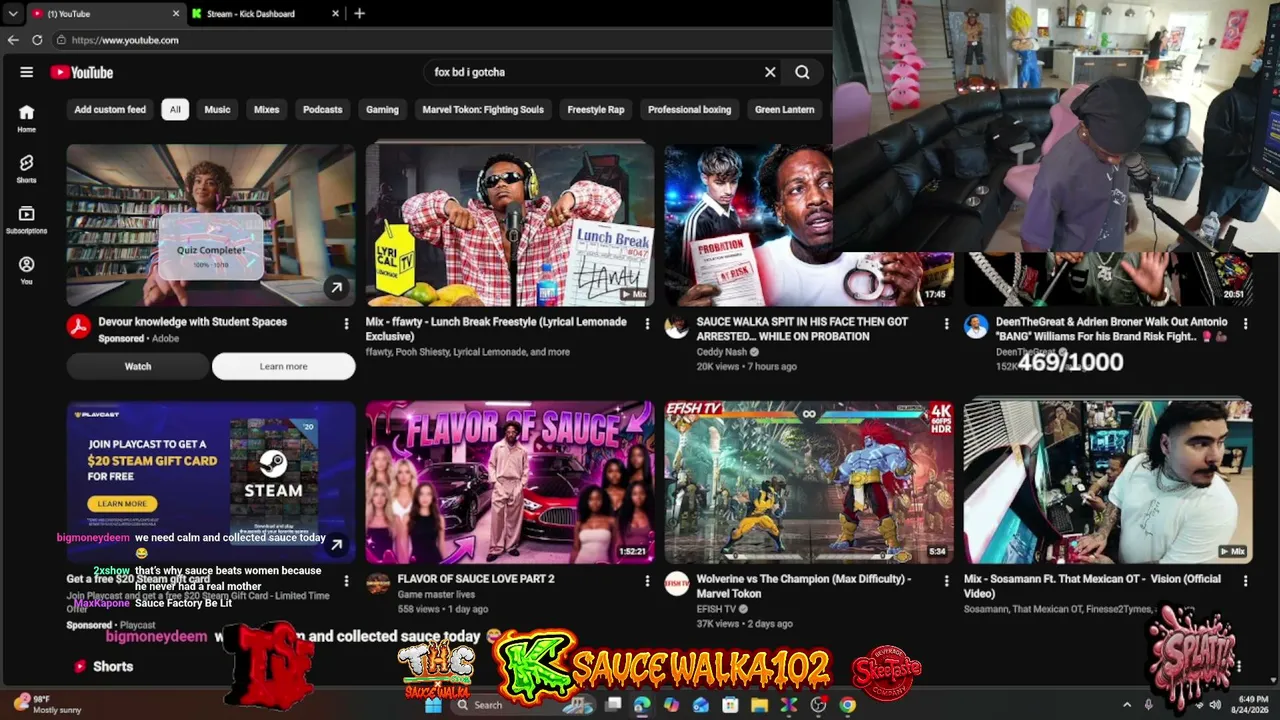The width and height of the screenshot is (1280, 720).
Task: Filter the feed by Music
Action: (x=217, y=110)
